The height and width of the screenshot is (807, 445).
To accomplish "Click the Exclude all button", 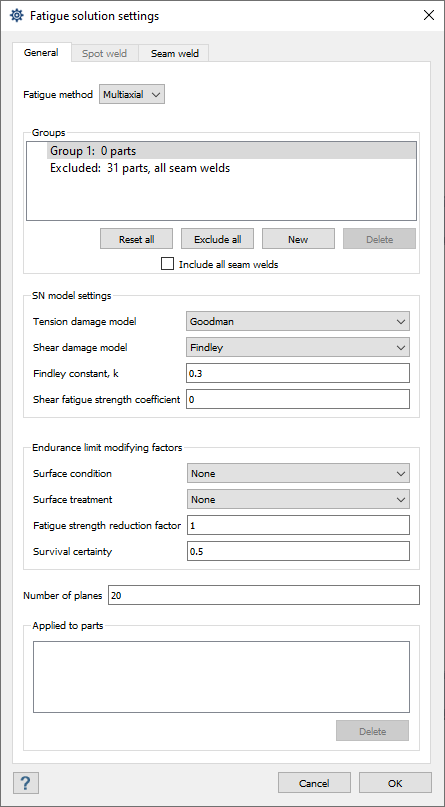I will pos(218,239).
